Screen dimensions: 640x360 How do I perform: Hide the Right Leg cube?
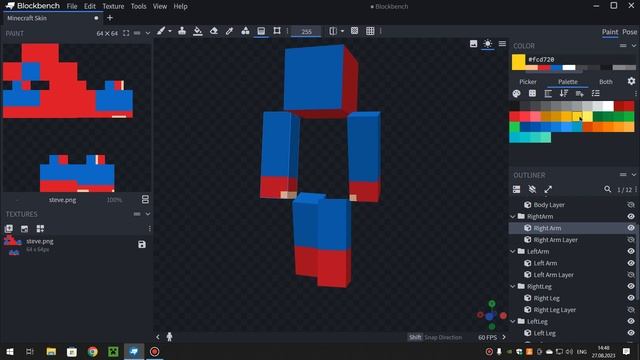(631, 298)
